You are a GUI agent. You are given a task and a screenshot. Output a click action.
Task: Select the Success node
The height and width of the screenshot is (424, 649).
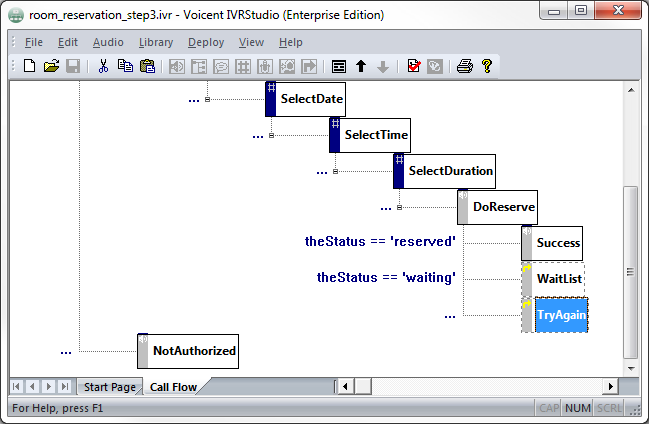pos(557,243)
